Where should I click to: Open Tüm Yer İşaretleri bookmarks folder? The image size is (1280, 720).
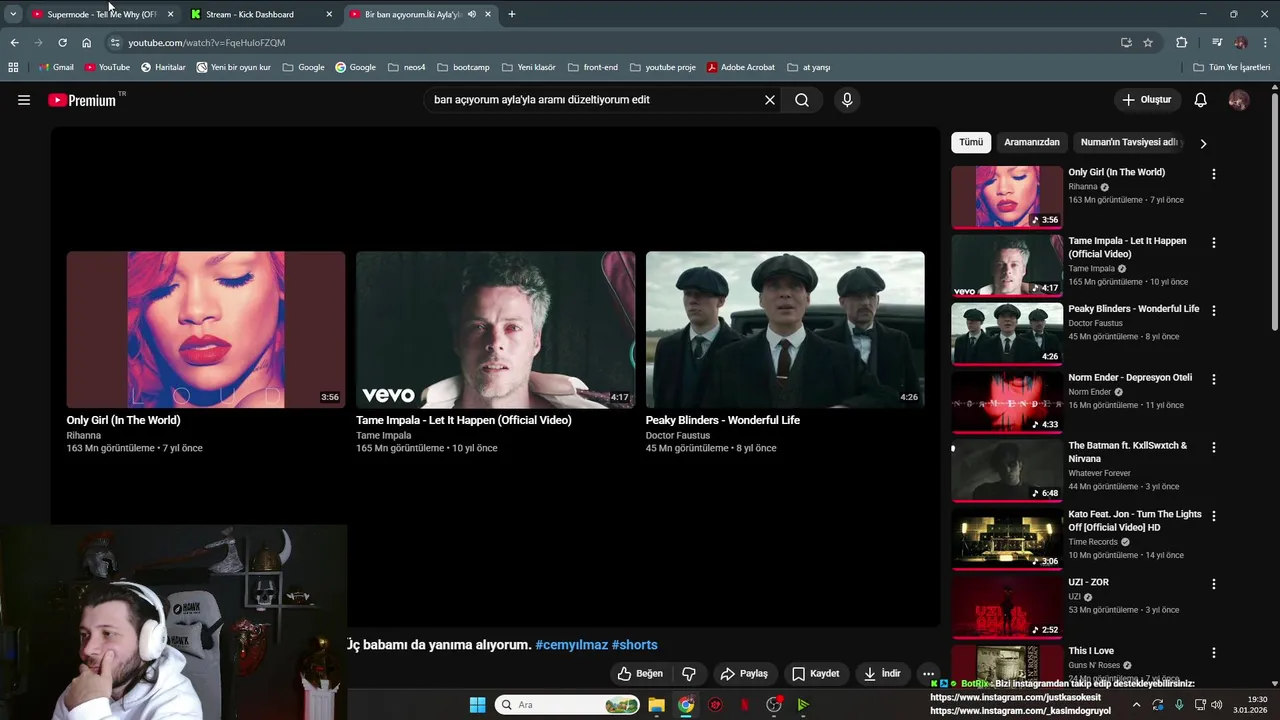1232,67
